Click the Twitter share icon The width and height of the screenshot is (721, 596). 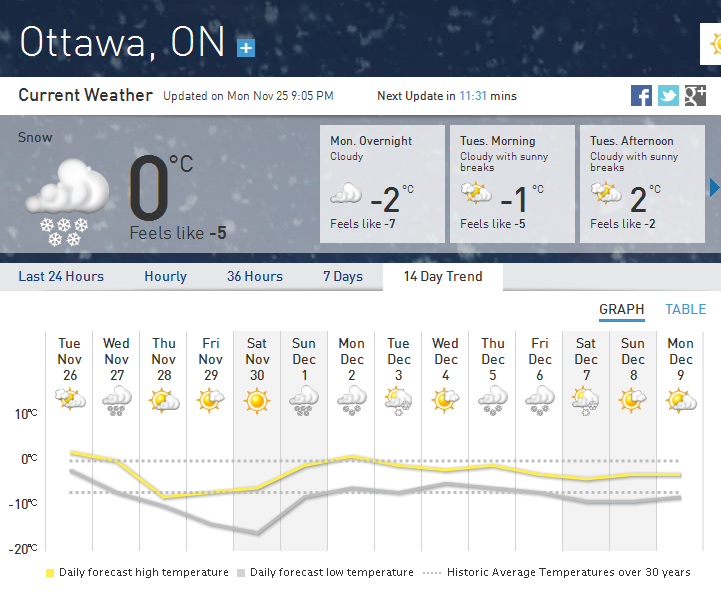tap(669, 96)
